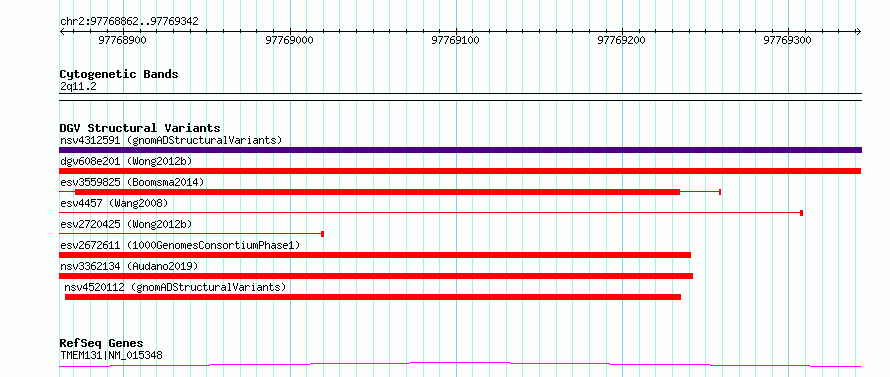The width and height of the screenshot is (890, 377).
Task: Click the nsv4520112 gnomADStructuralVariants label
Action: (x=175, y=287)
